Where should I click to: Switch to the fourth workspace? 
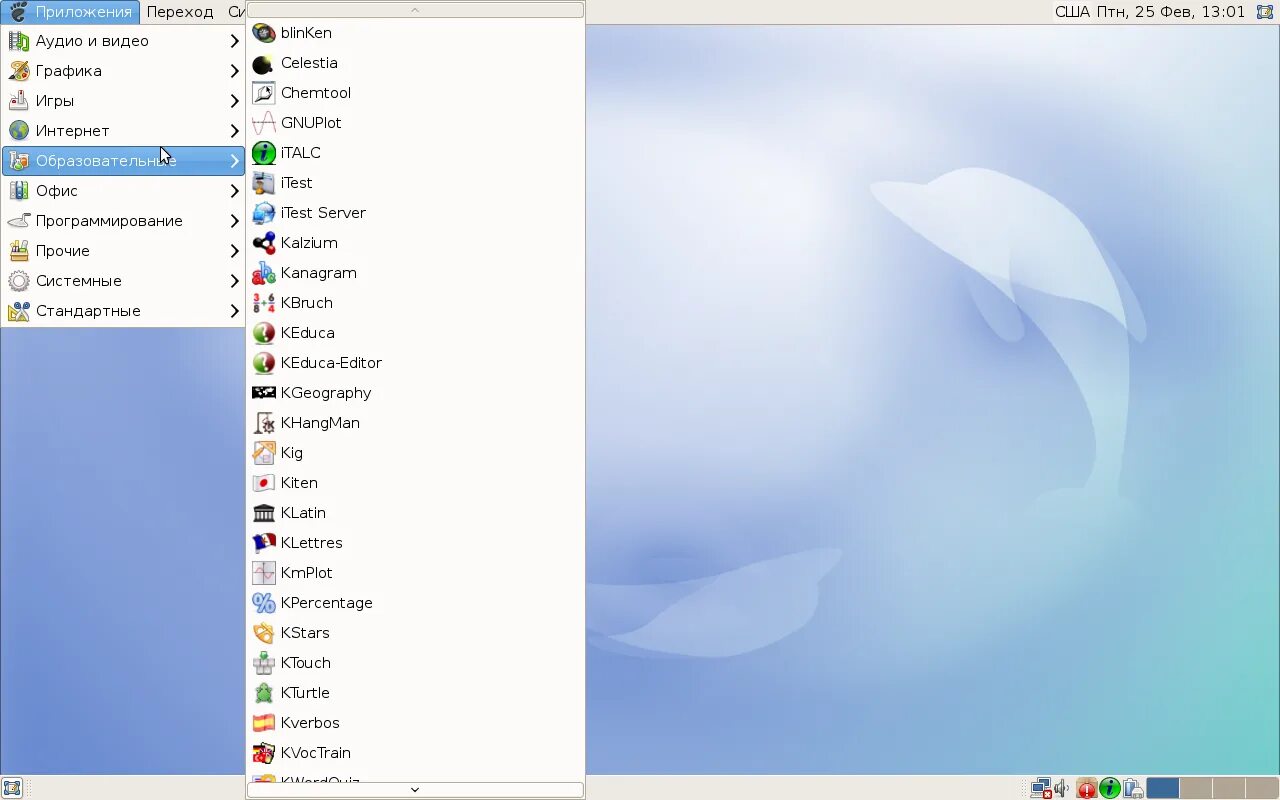pos(1262,788)
